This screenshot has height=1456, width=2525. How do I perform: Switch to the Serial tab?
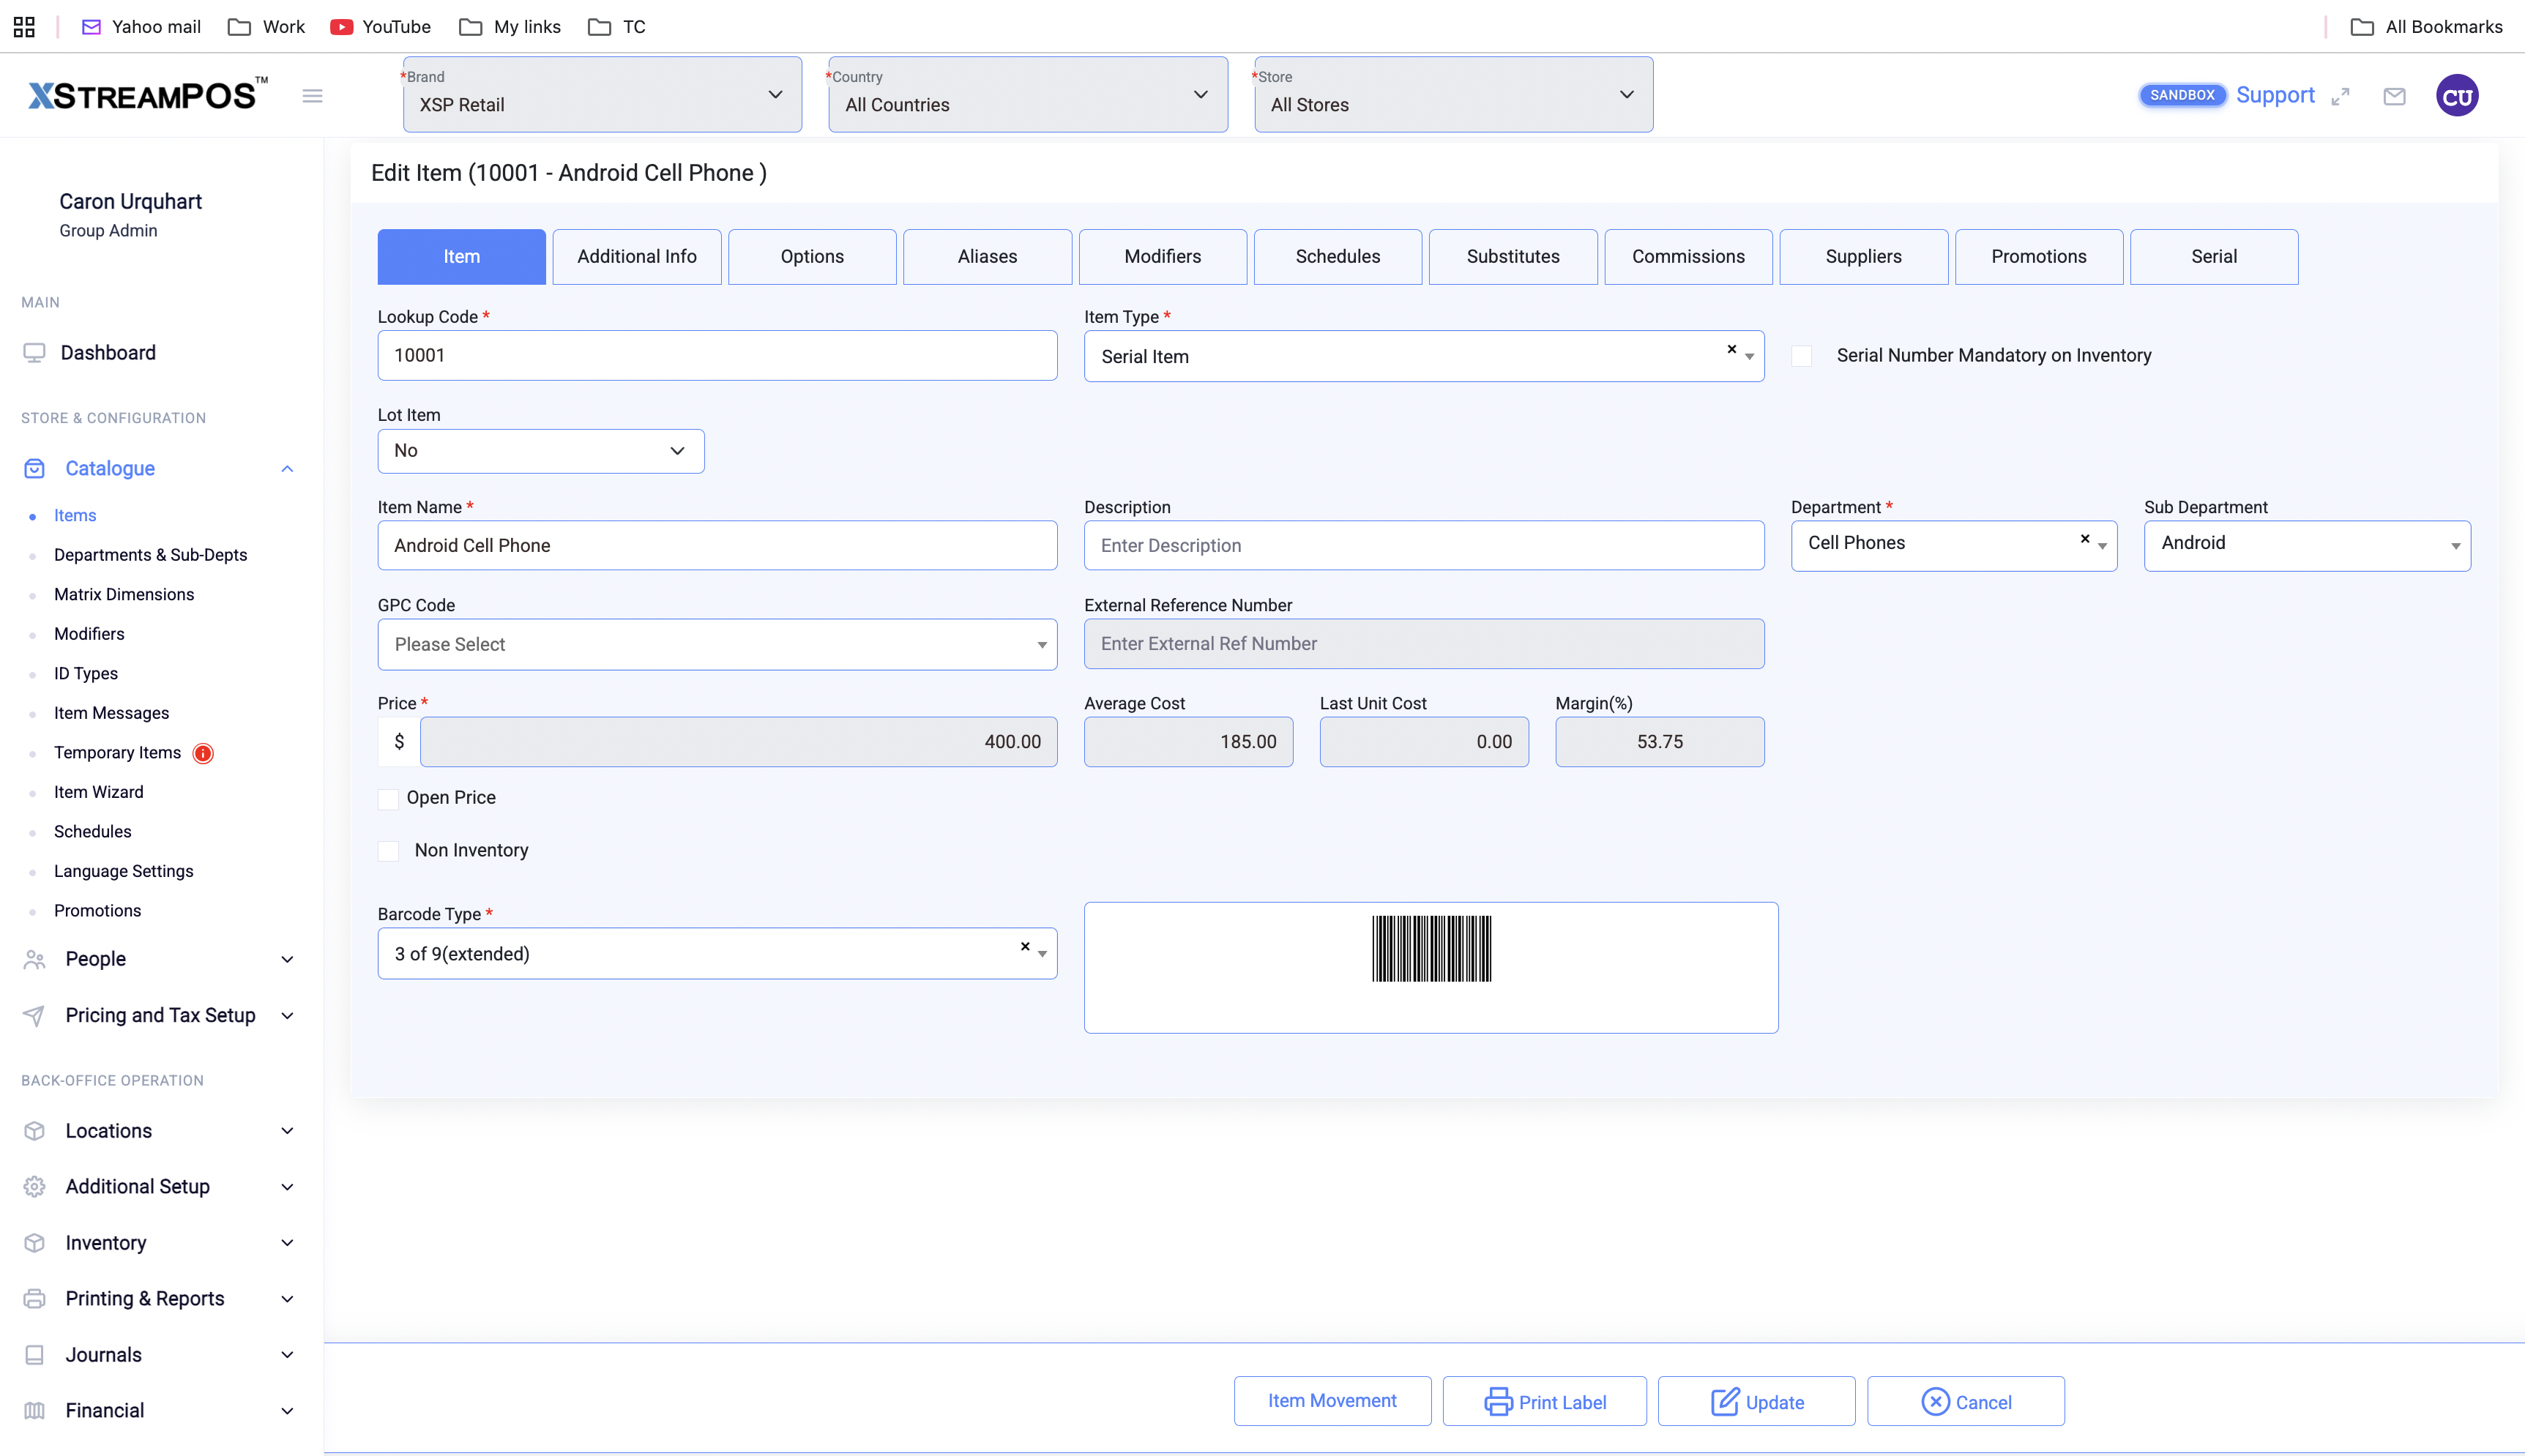(x=2214, y=257)
